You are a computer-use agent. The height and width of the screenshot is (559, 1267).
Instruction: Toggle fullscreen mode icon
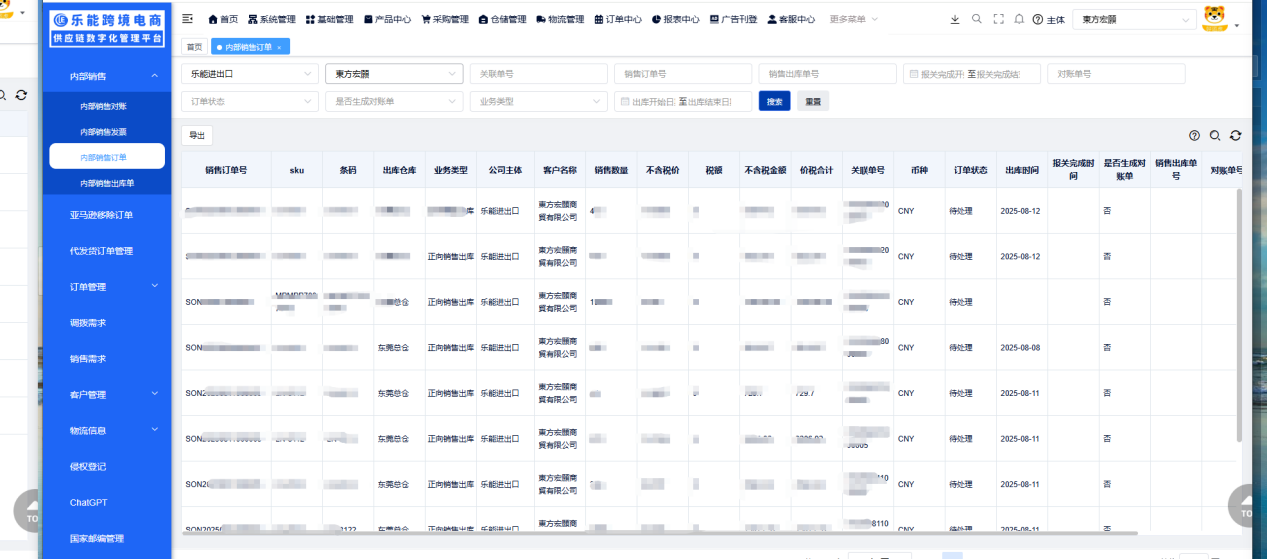(998, 19)
